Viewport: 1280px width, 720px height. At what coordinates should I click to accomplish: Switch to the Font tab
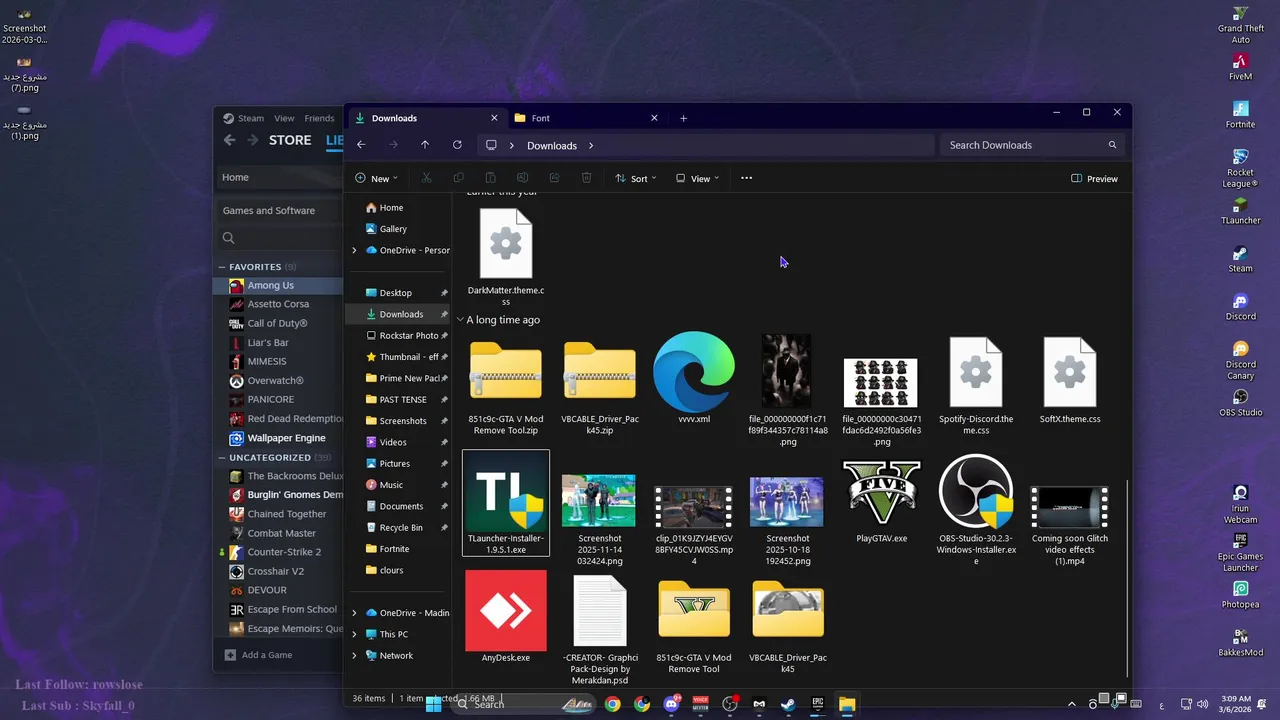[585, 118]
